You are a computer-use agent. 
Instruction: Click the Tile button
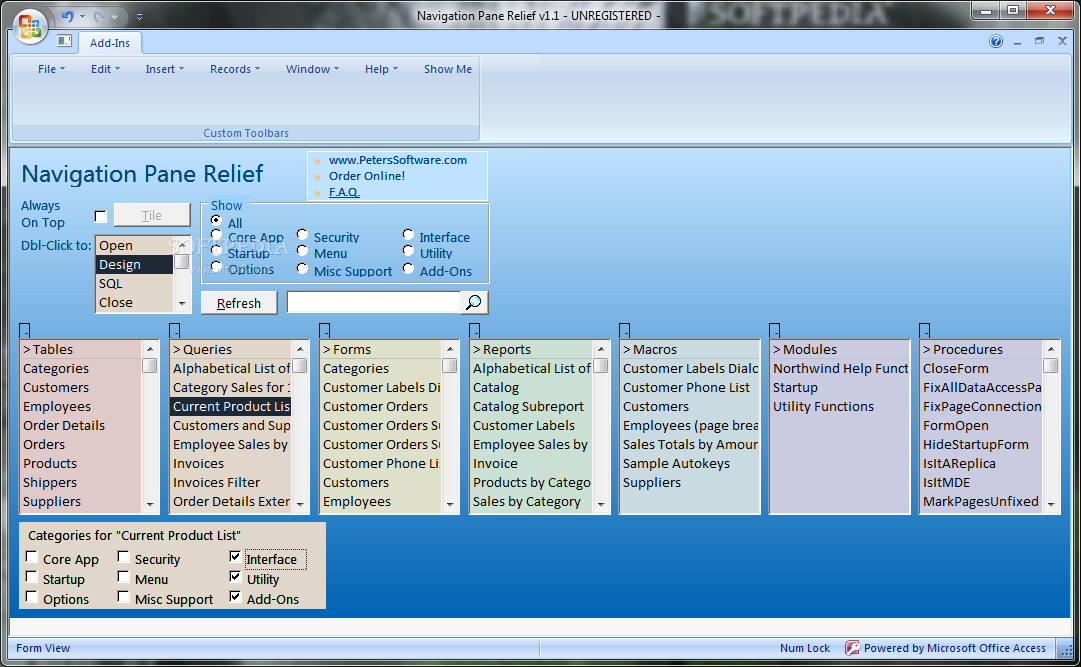click(152, 215)
